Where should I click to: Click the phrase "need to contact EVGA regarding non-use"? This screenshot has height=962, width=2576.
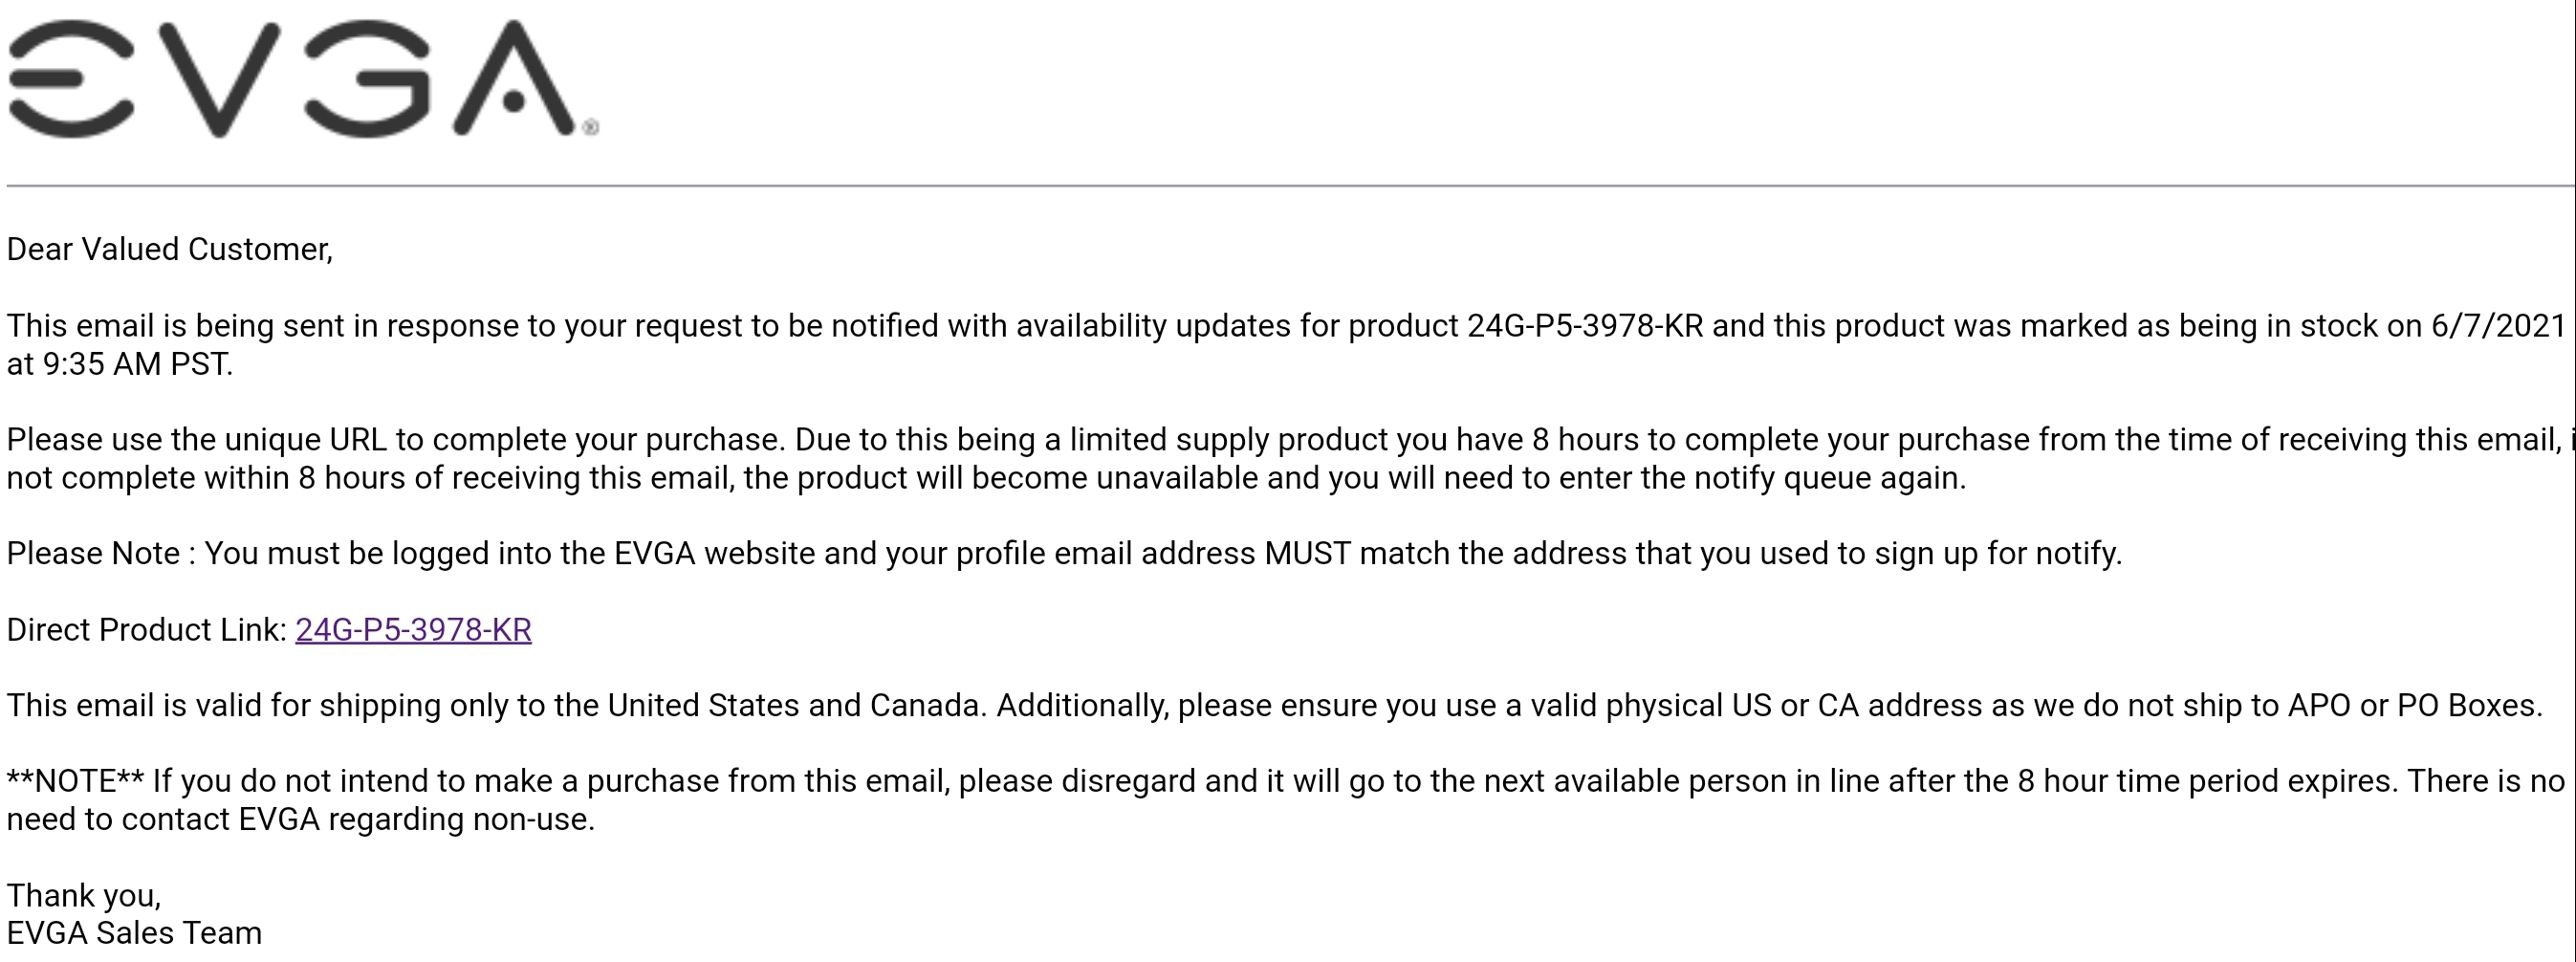(300, 820)
